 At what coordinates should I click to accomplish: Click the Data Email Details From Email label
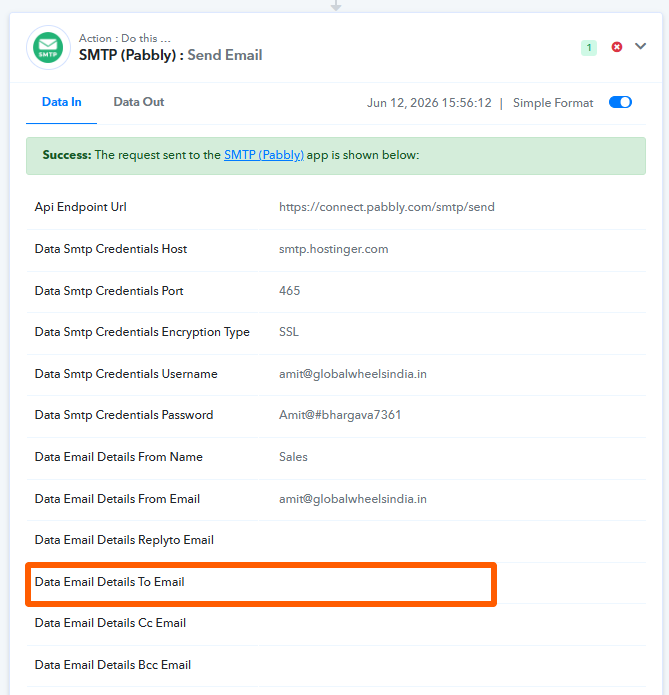pos(117,499)
